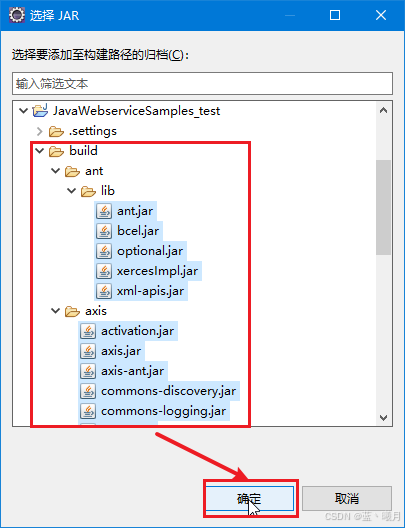Click the jar icon beside optional.jar

pyautogui.click(x=104, y=252)
